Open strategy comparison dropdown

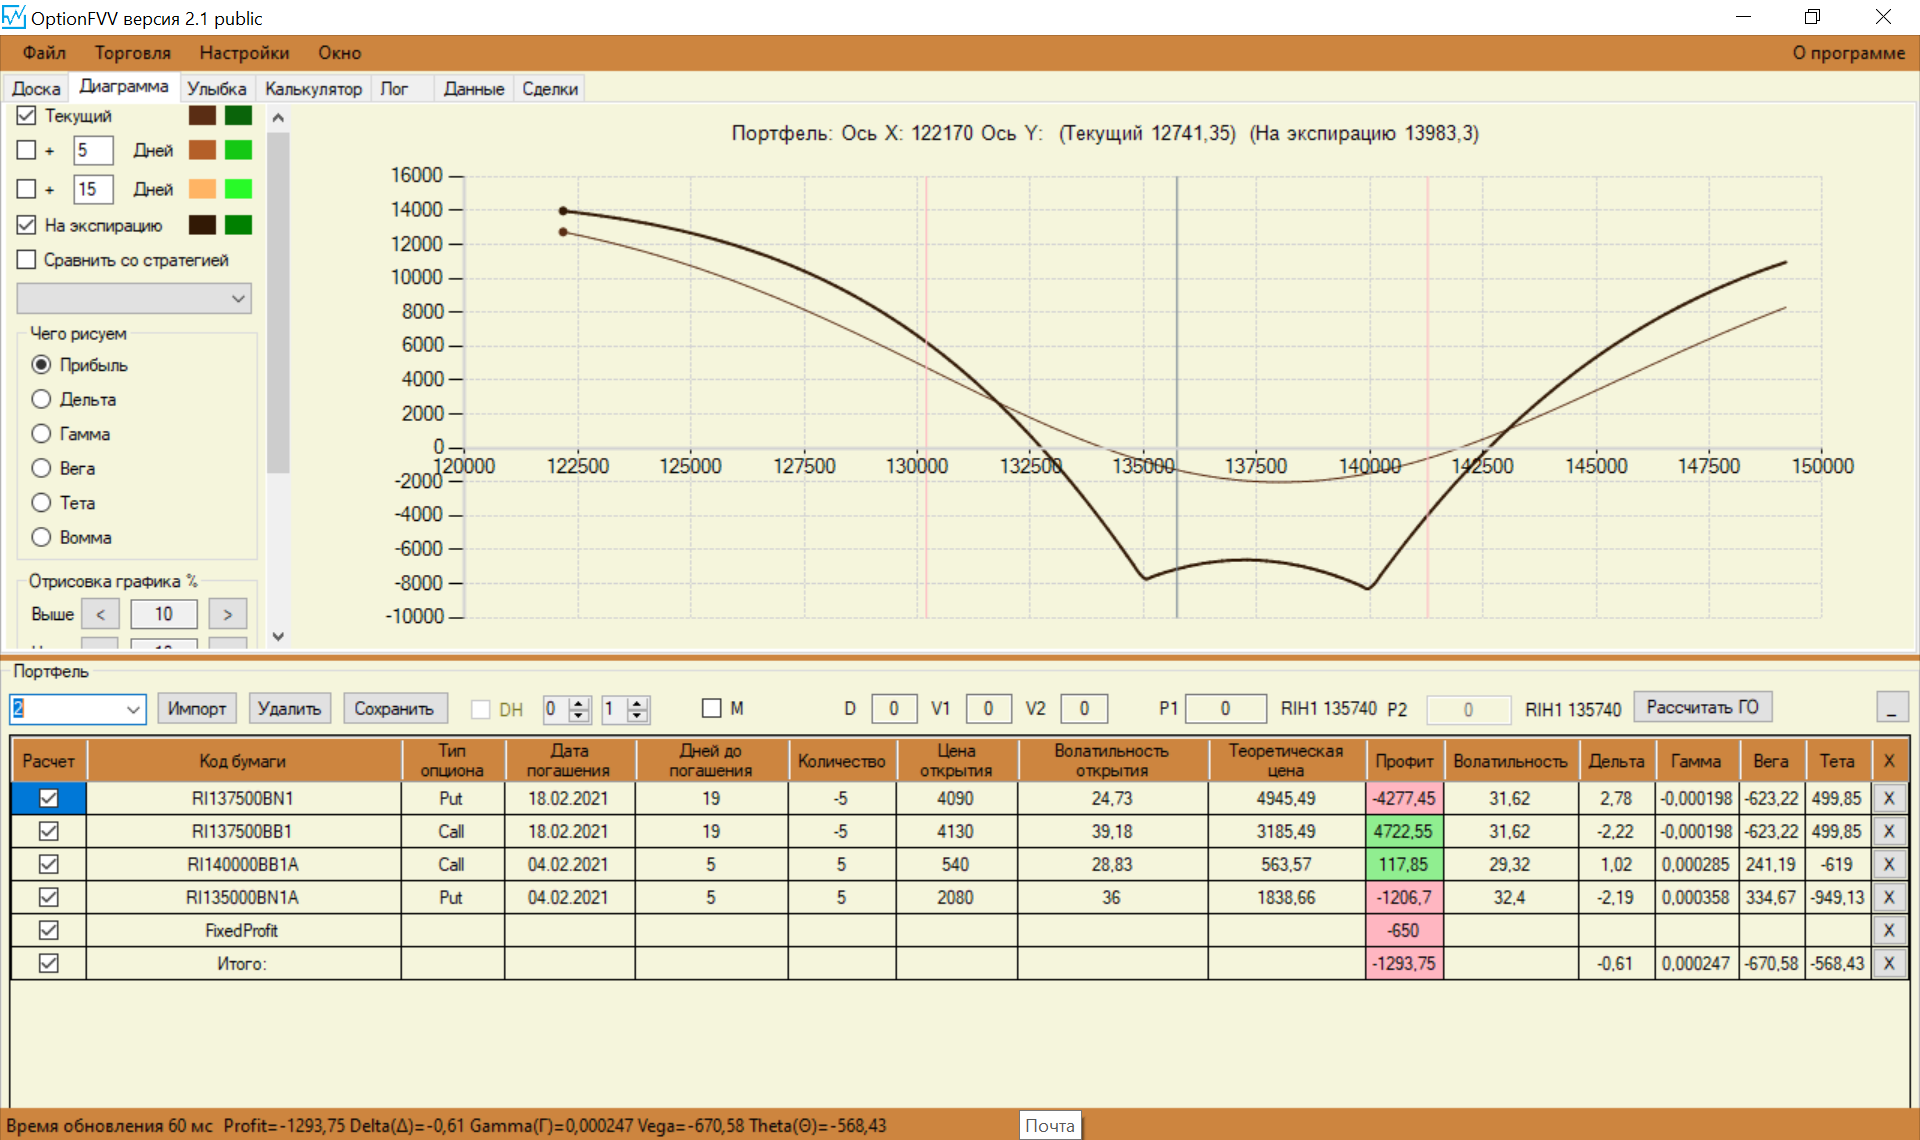point(237,298)
